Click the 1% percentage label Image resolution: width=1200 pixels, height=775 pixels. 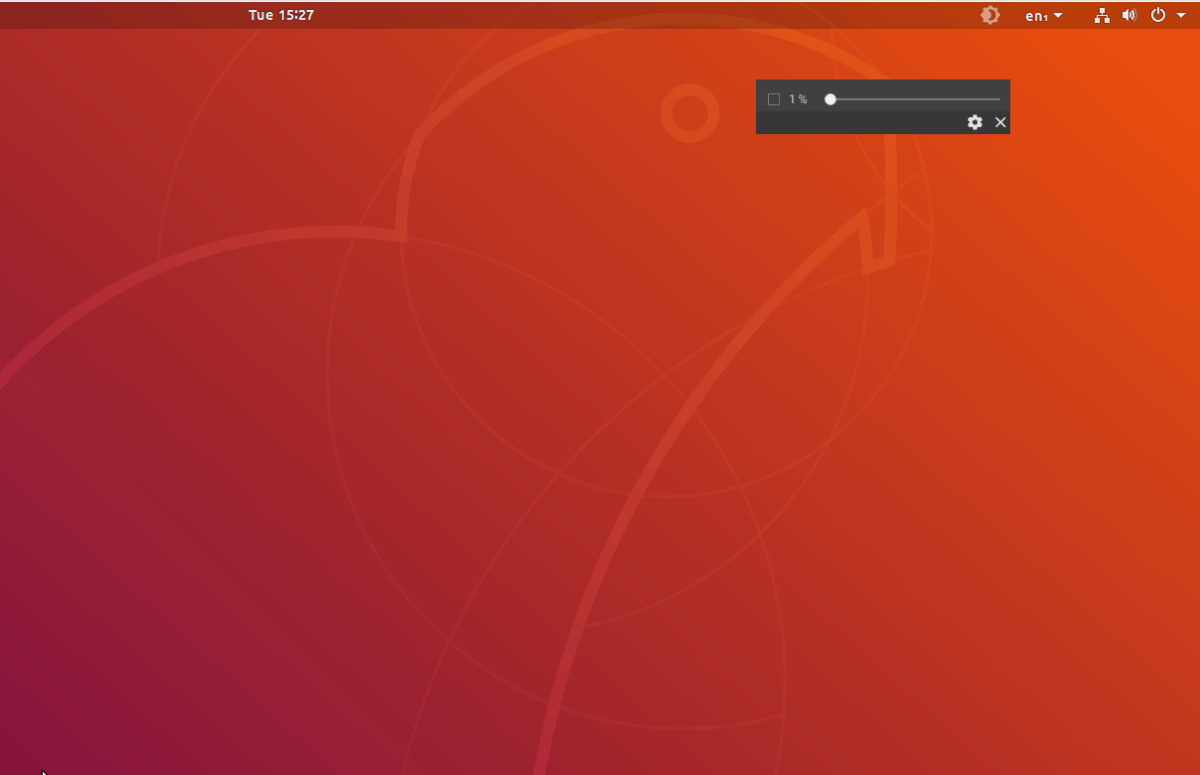(797, 98)
